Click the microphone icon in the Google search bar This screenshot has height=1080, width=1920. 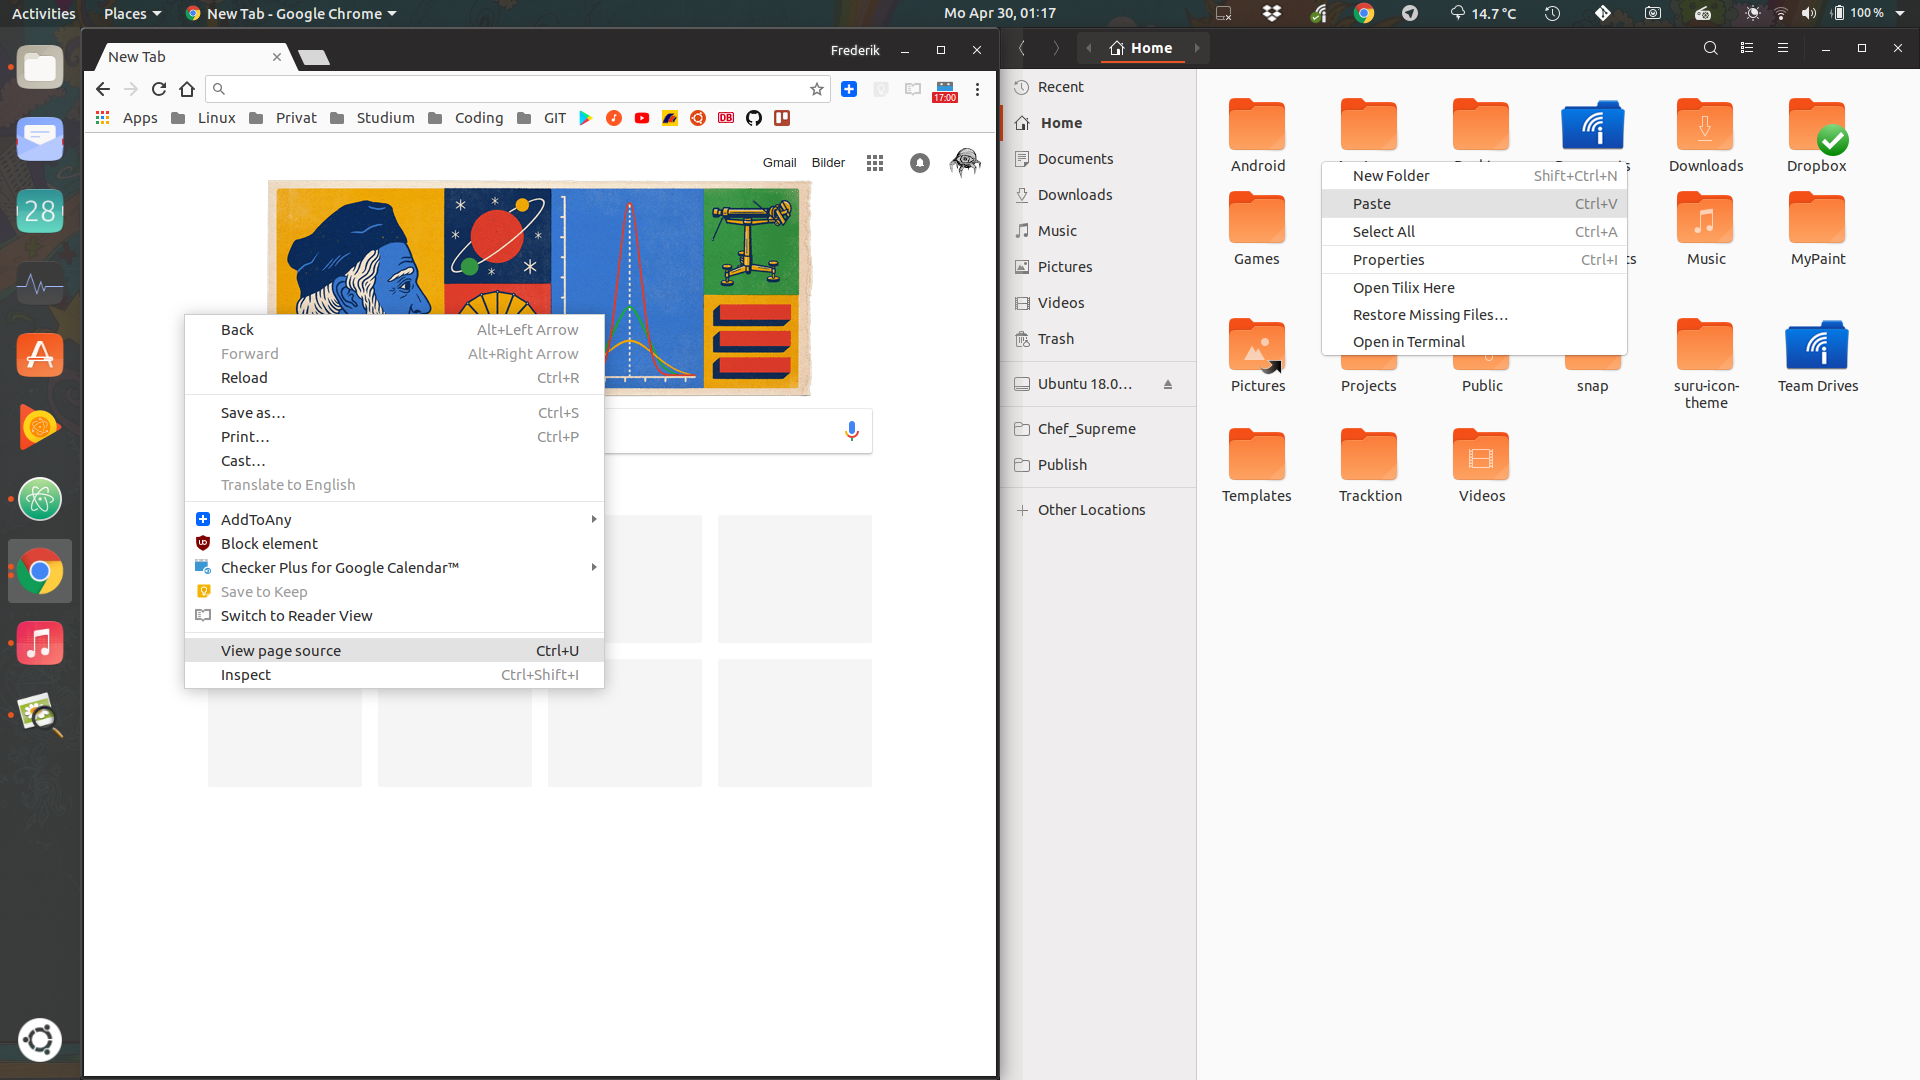coord(852,431)
